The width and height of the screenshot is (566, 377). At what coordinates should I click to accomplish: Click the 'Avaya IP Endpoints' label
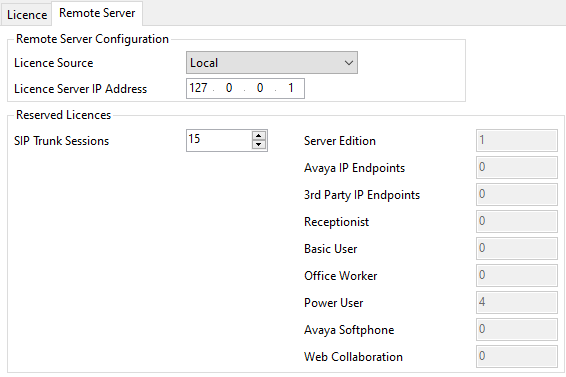click(354, 168)
